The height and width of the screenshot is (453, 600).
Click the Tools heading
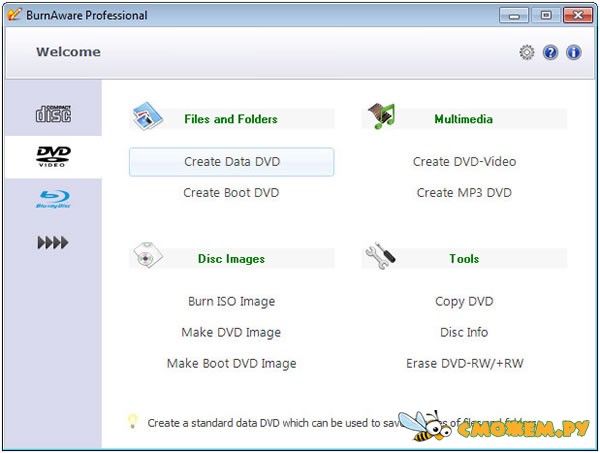point(464,259)
